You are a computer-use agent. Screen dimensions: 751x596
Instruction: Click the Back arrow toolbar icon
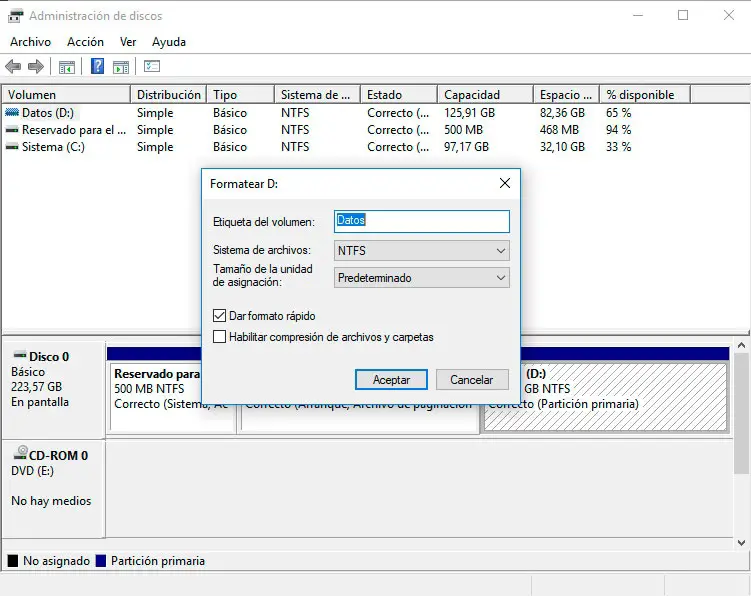13,66
